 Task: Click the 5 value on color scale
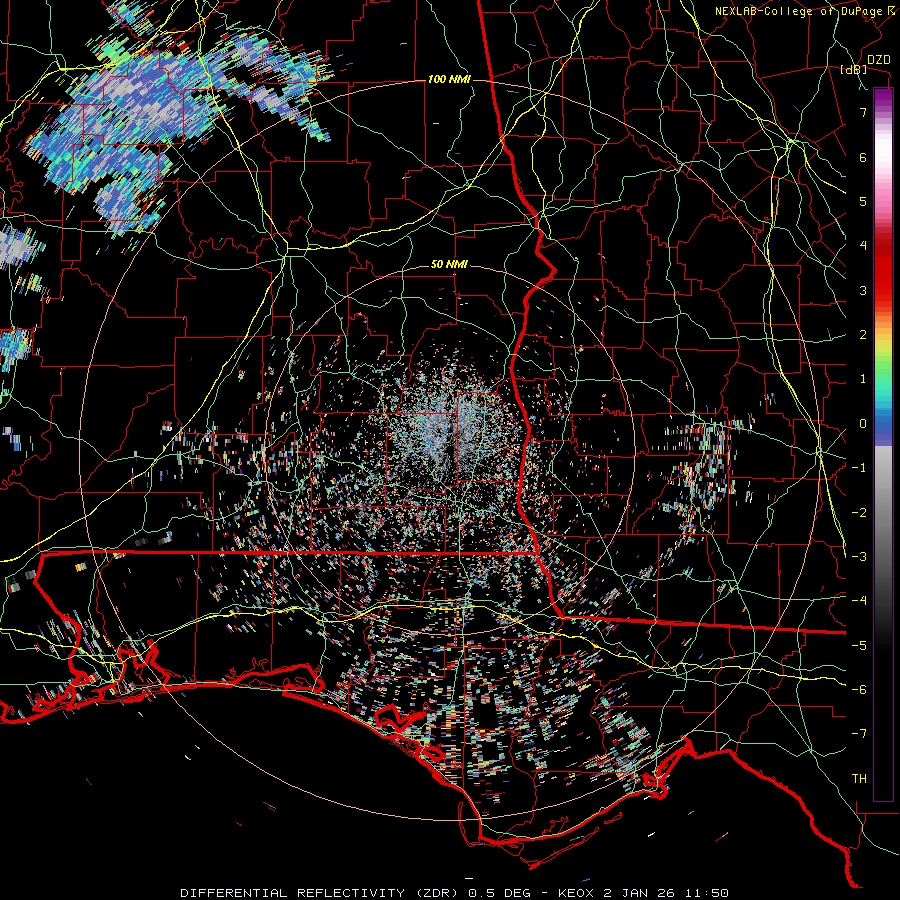pos(863,201)
